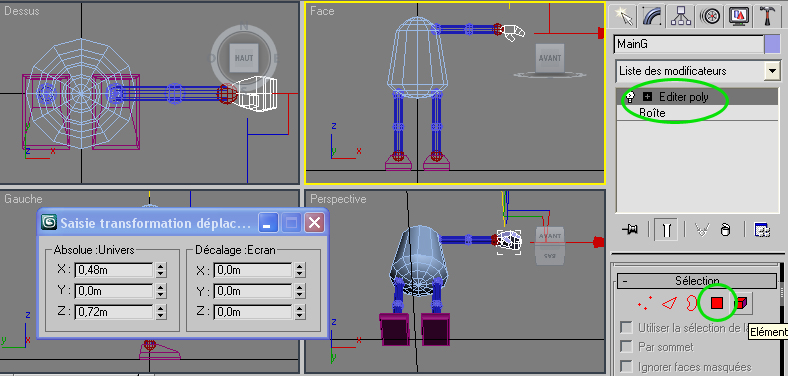This screenshot has height=376, width=788.
Task: Check the 'Par sommet' option
Action: [x=626, y=347]
